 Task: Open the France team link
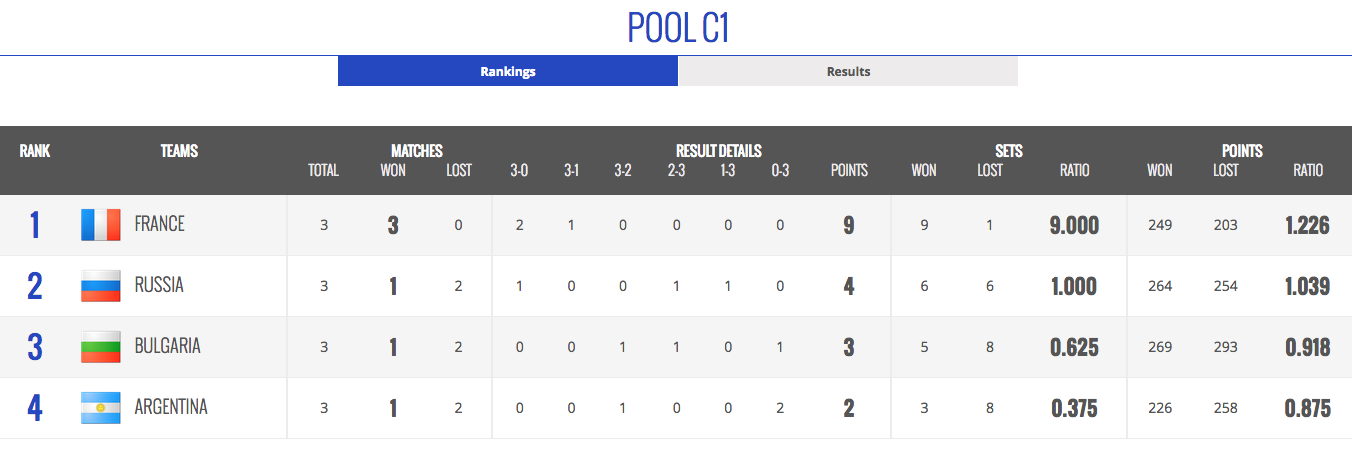[x=160, y=225]
